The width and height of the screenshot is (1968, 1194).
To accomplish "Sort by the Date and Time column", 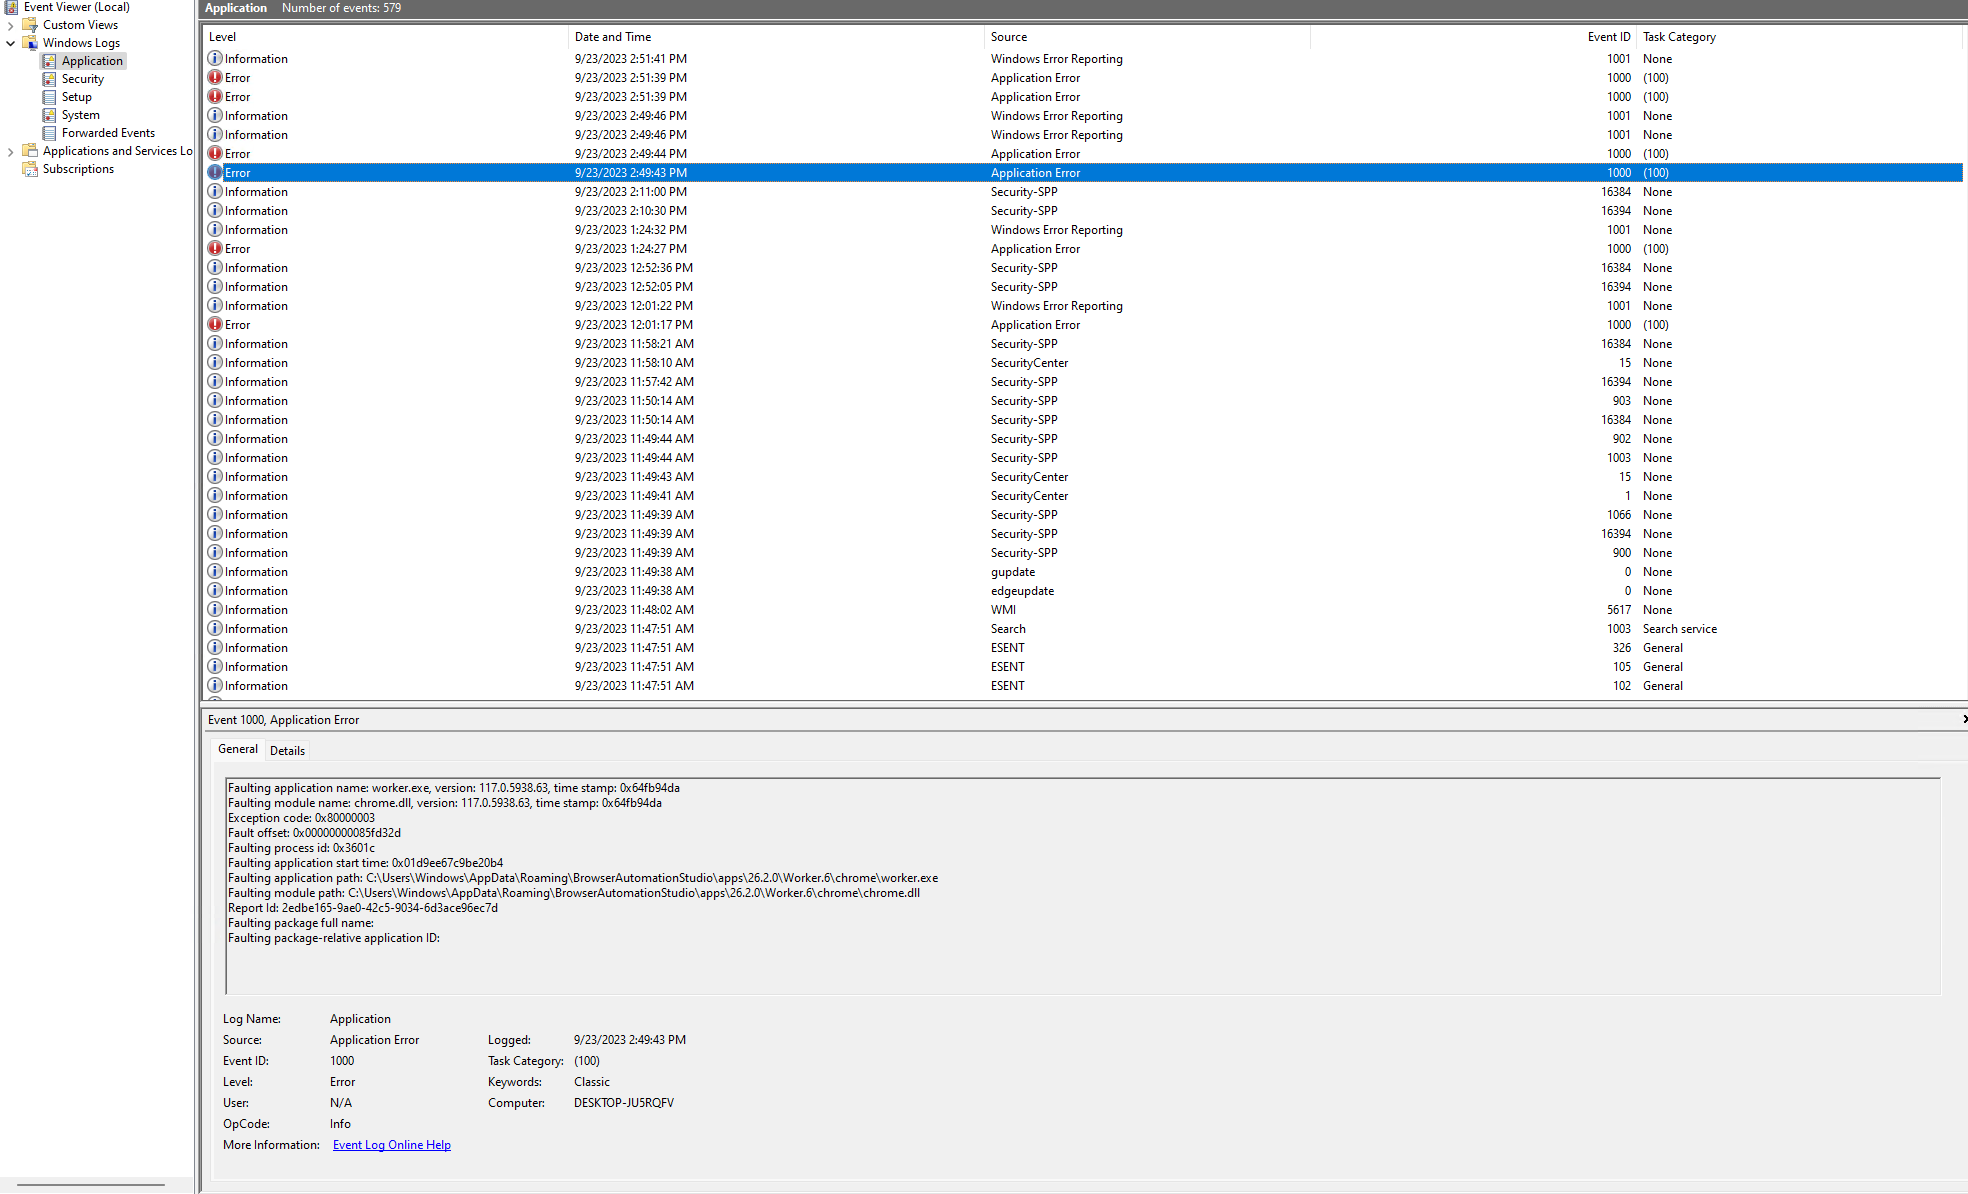I will 613,37.
